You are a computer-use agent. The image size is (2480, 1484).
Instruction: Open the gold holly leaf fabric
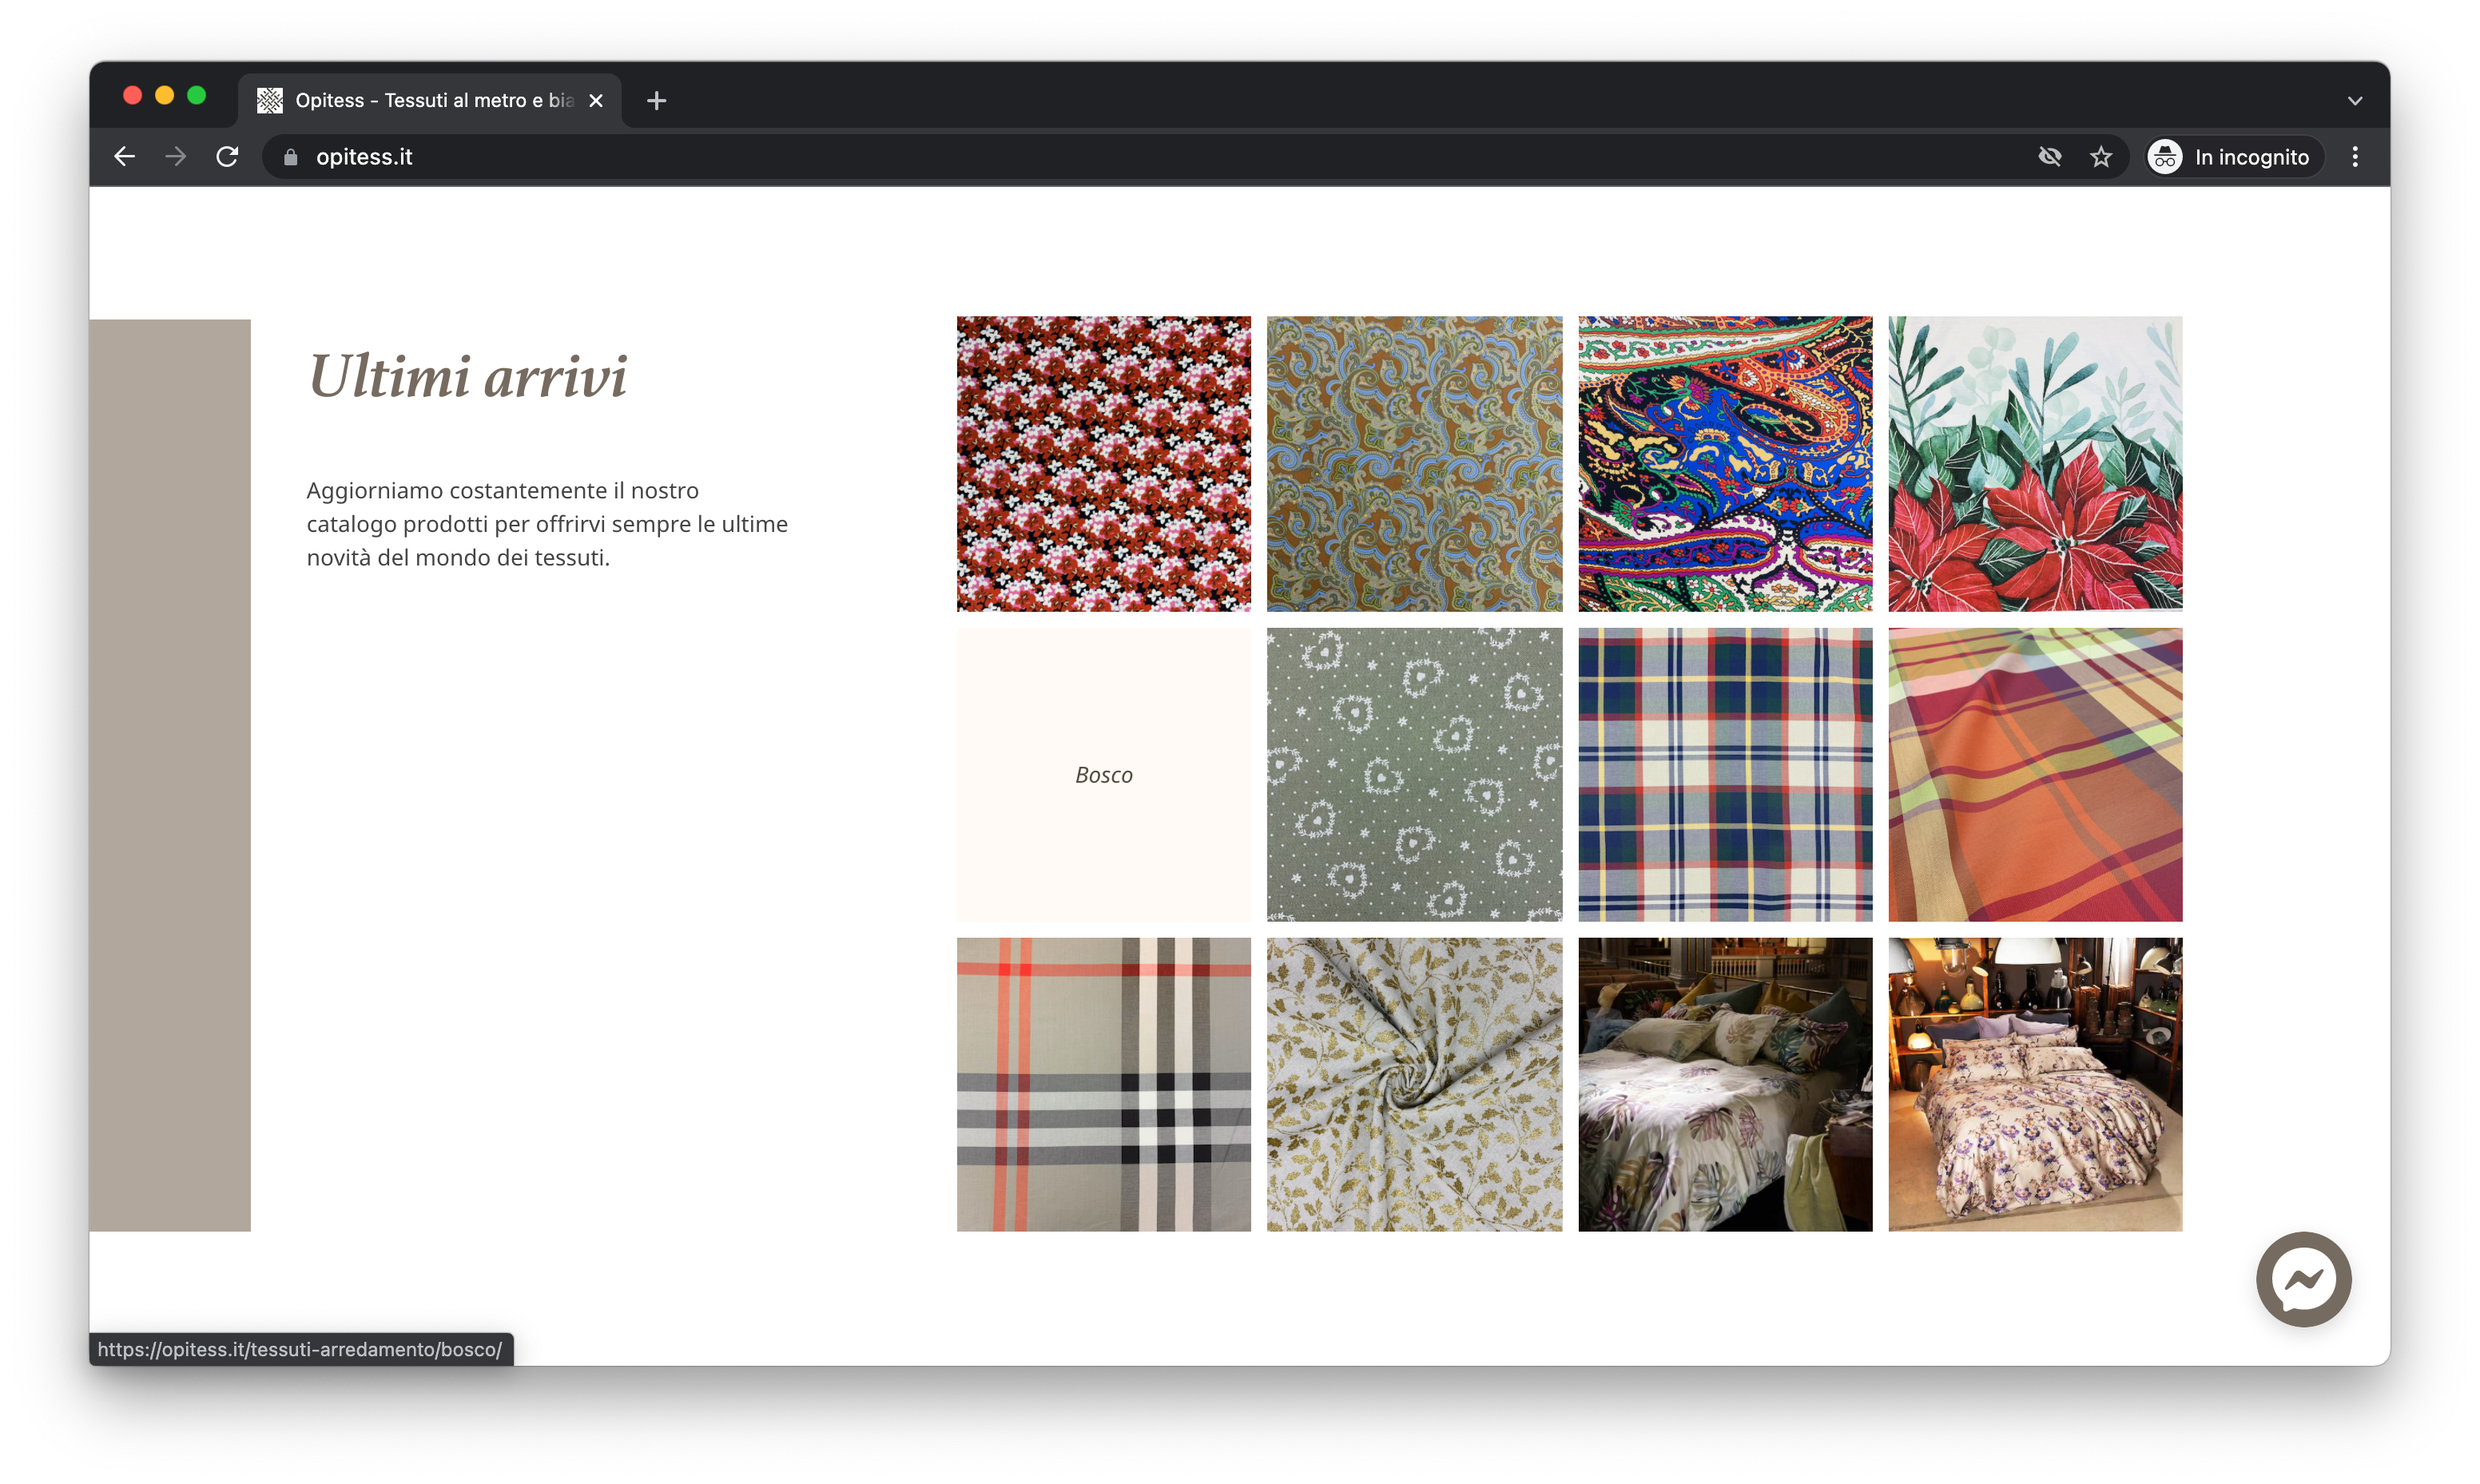pyautogui.click(x=1414, y=1084)
